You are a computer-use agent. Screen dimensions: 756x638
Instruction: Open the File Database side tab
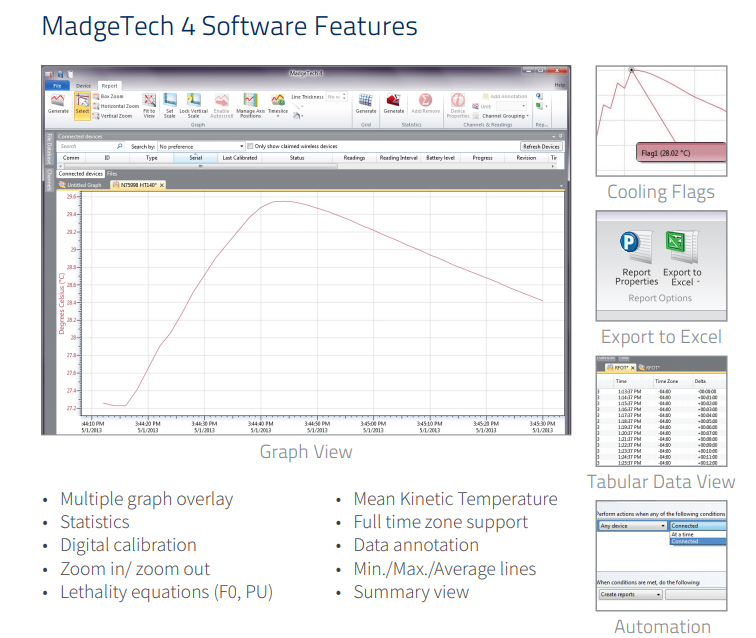(49, 149)
